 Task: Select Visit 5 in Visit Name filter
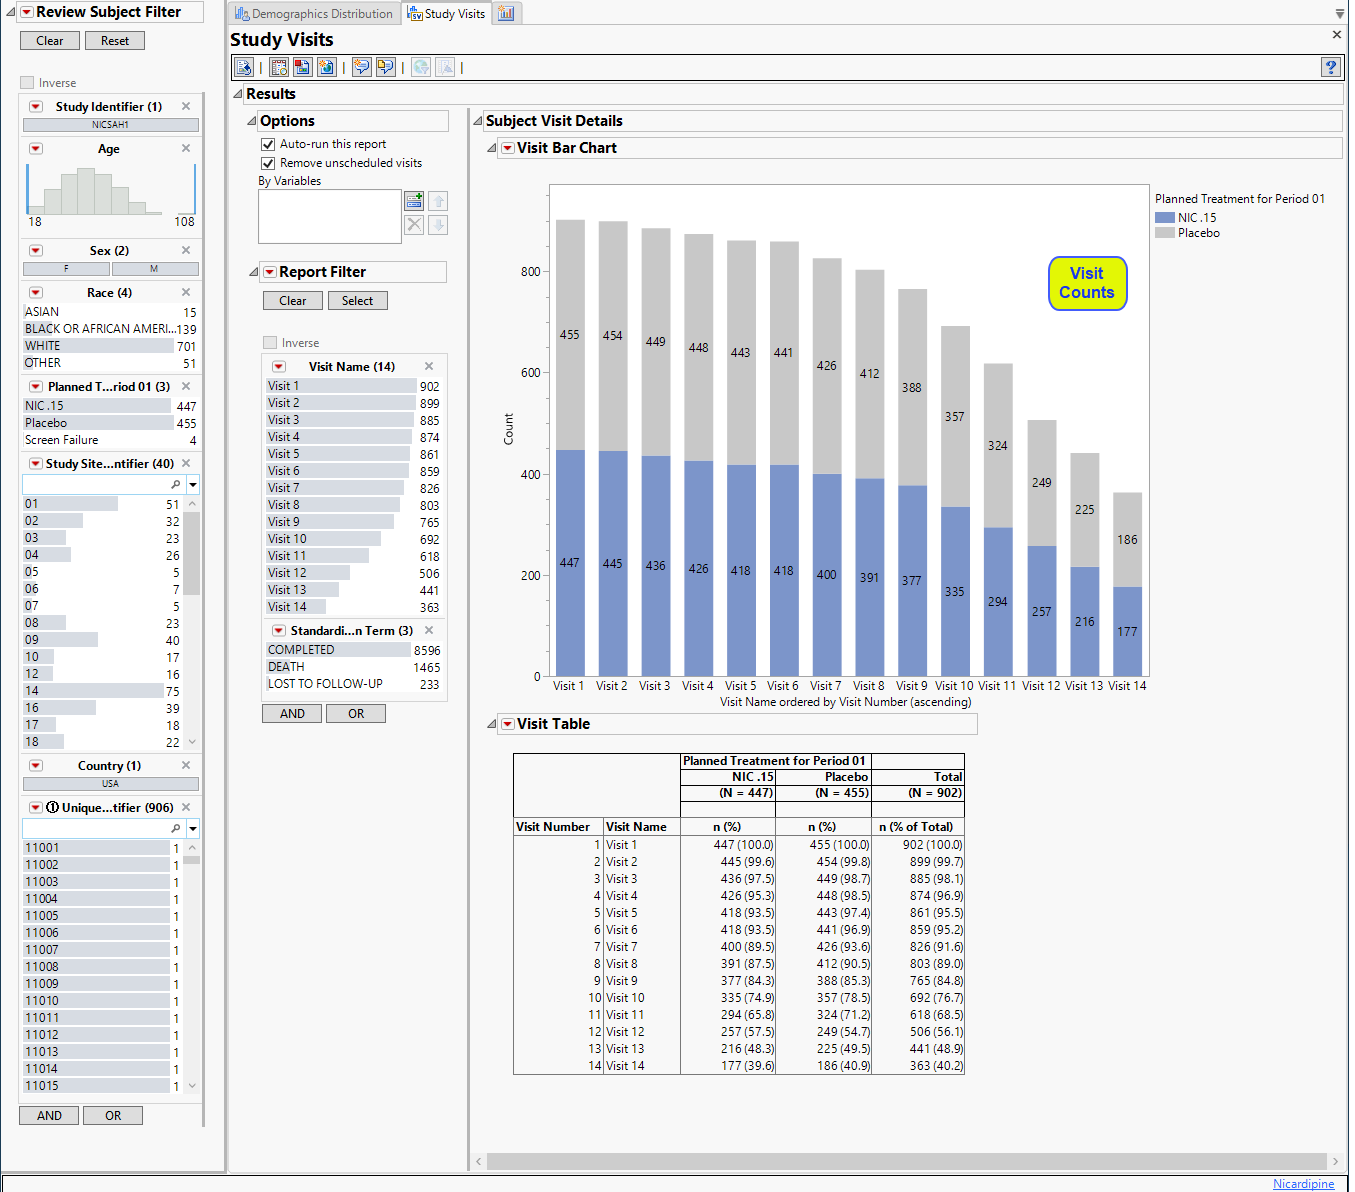tap(283, 454)
